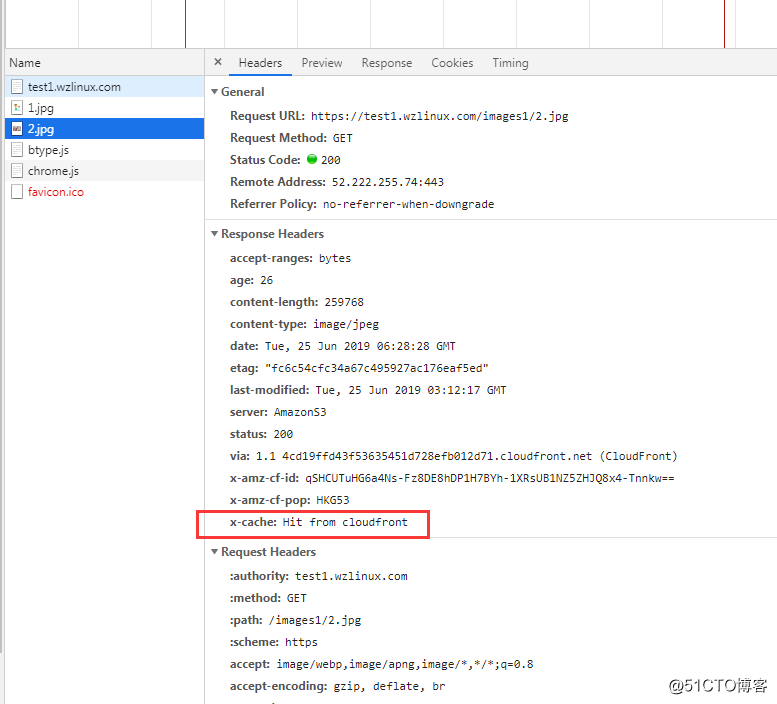Click the Remote Address value 52.222.255.74:443
777x704 pixels.
[x=388, y=182]
